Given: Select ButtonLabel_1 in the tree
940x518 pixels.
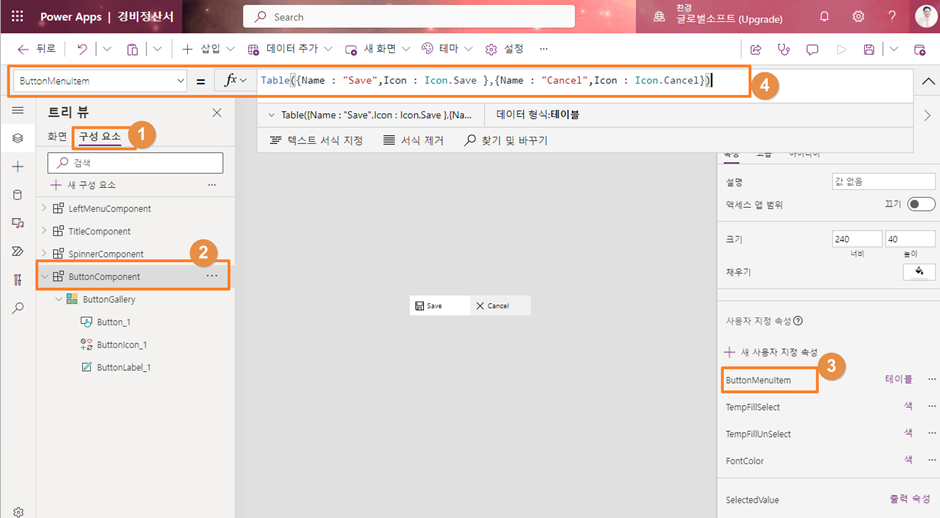Looking at the screenshot, I should [x=123, y=367].
